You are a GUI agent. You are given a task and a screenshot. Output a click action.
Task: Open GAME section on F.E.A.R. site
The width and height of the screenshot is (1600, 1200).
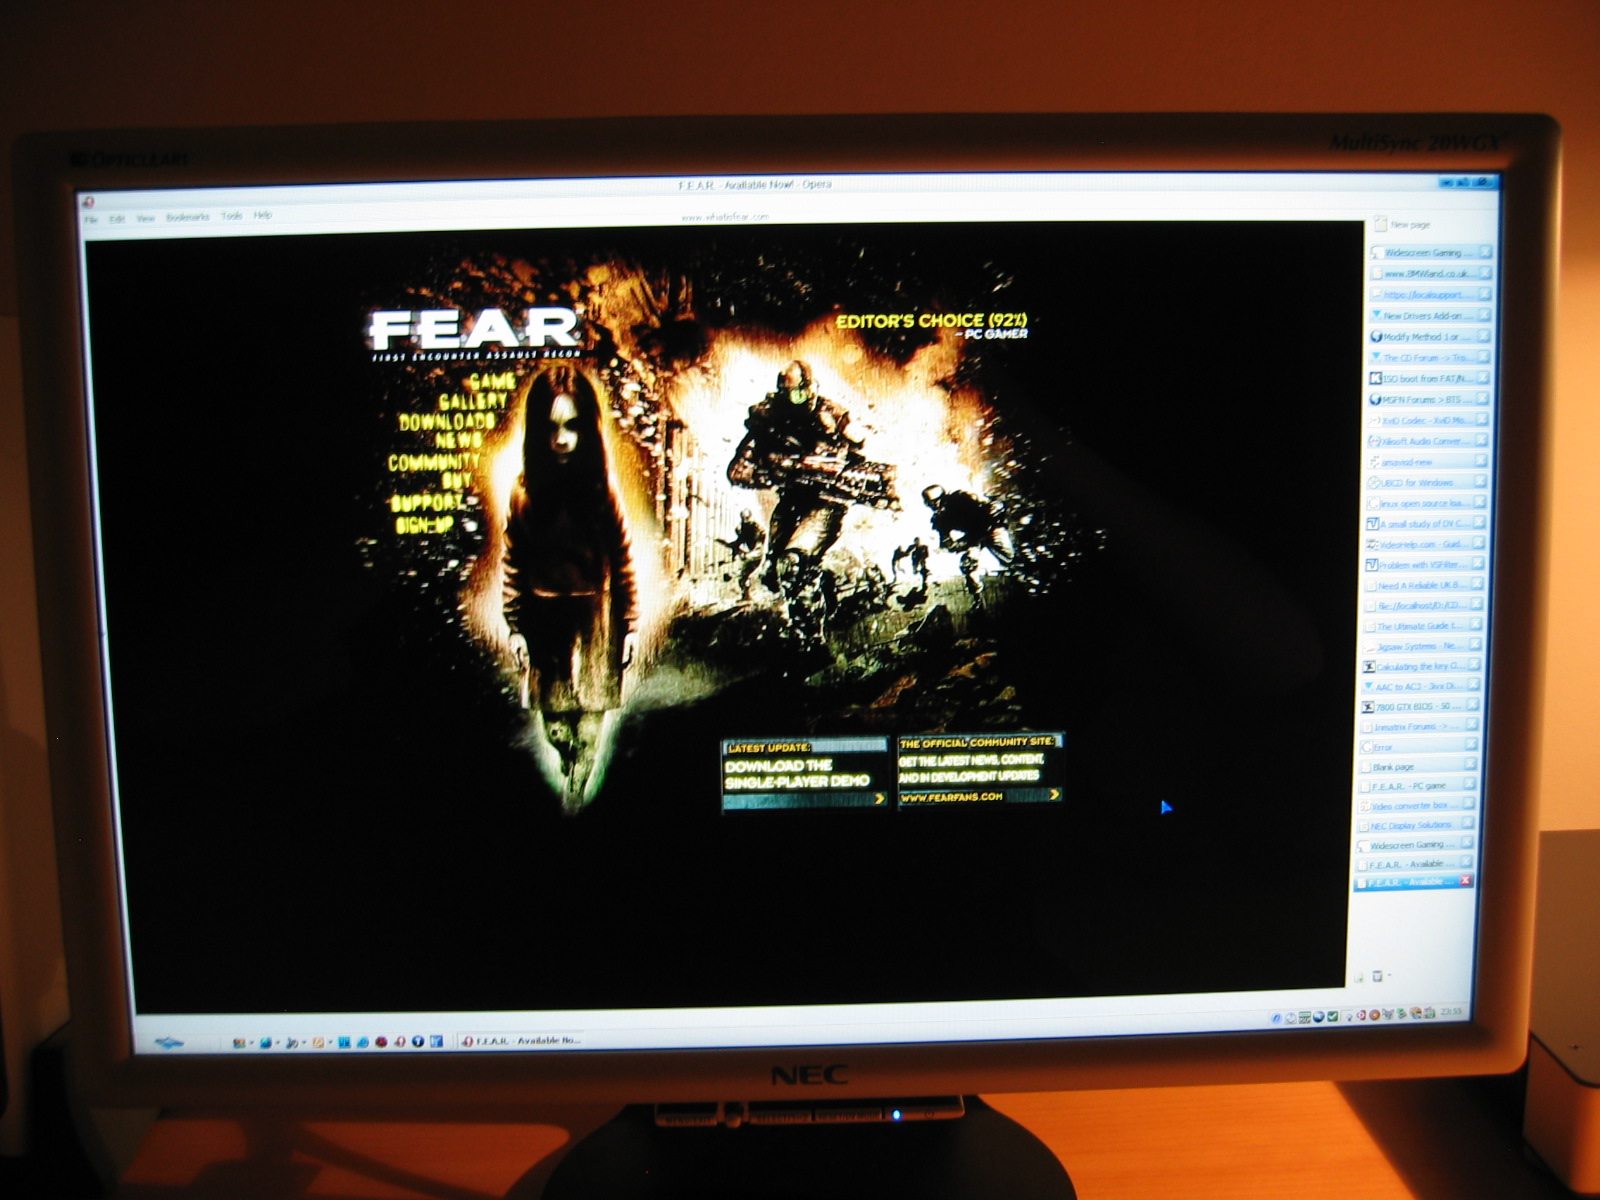coord(493,381)
